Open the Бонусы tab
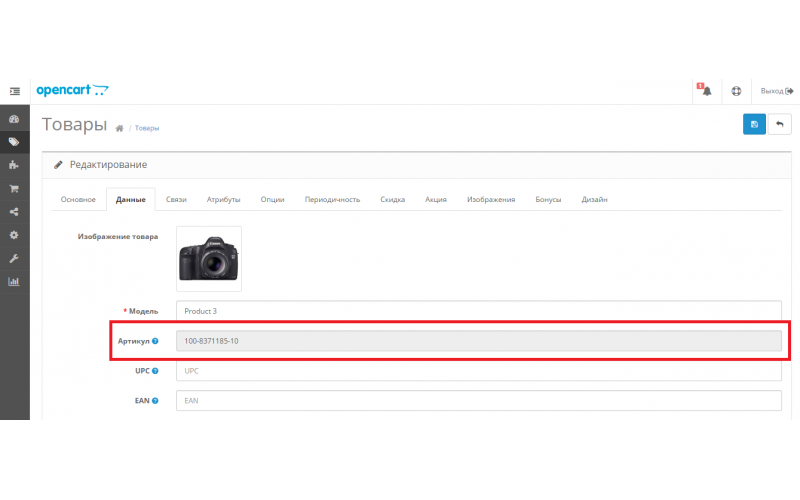 coord(548,199)
